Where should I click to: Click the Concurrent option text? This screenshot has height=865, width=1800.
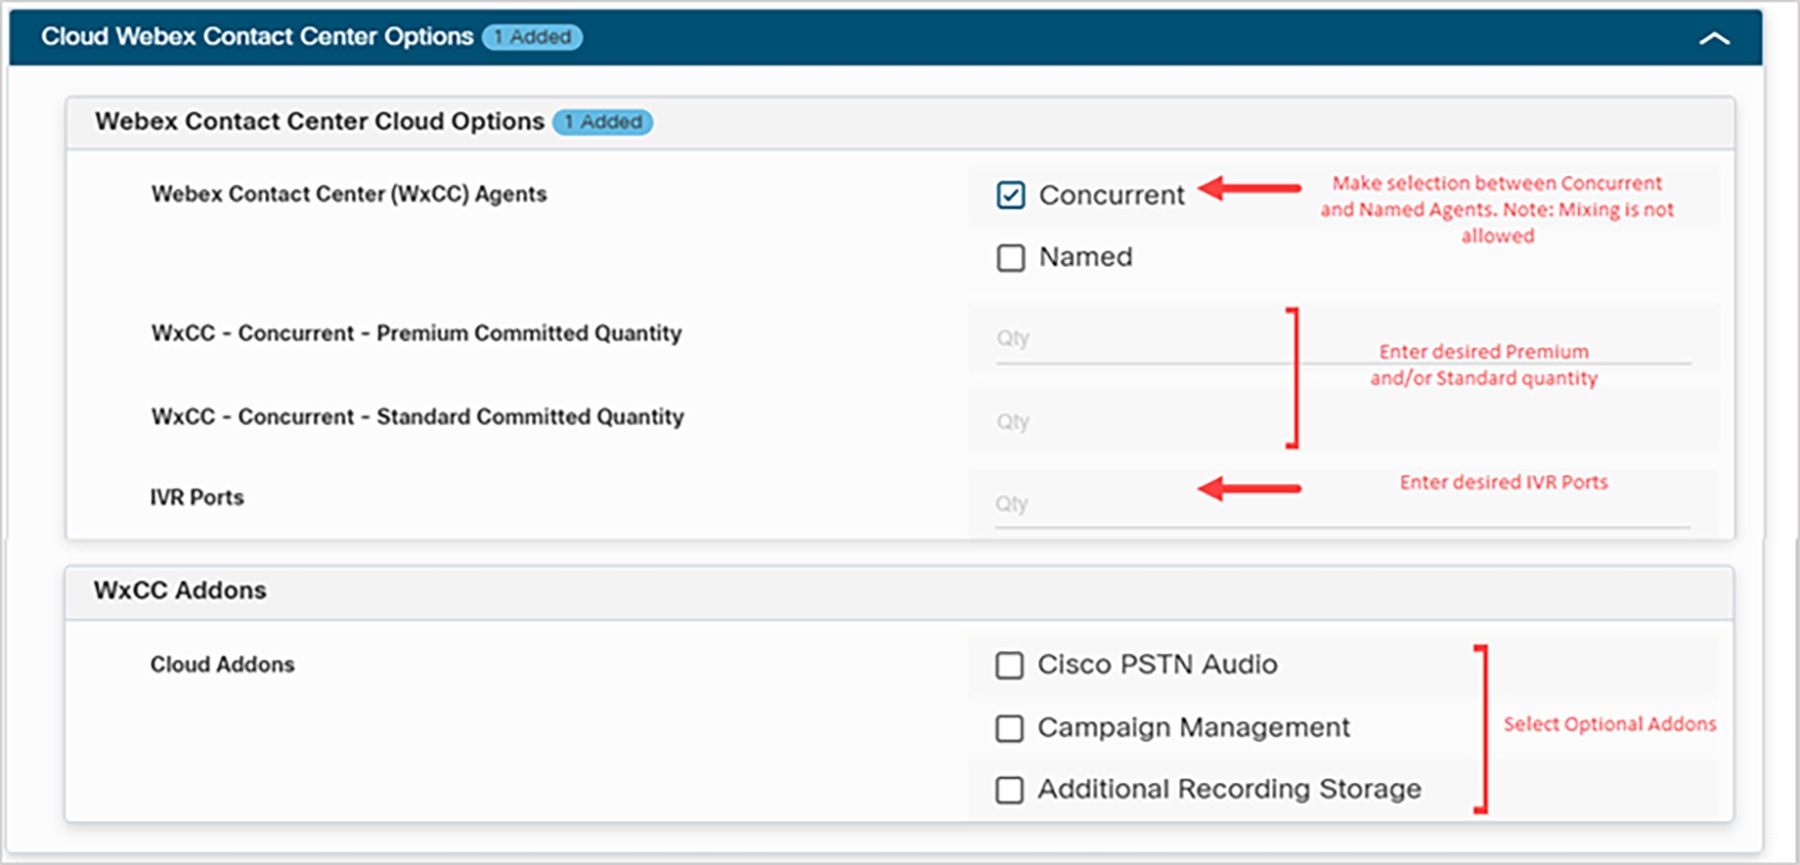1111,195
